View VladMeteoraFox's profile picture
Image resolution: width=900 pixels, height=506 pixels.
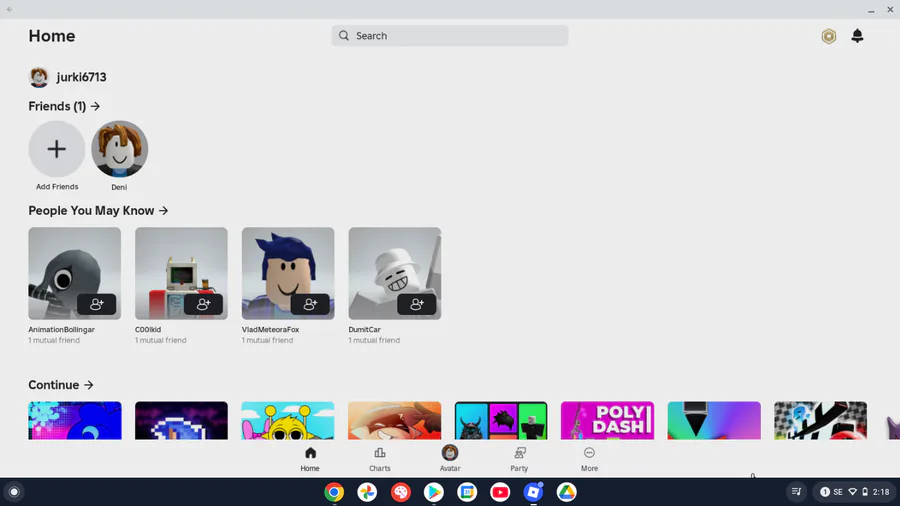[288, 273]
